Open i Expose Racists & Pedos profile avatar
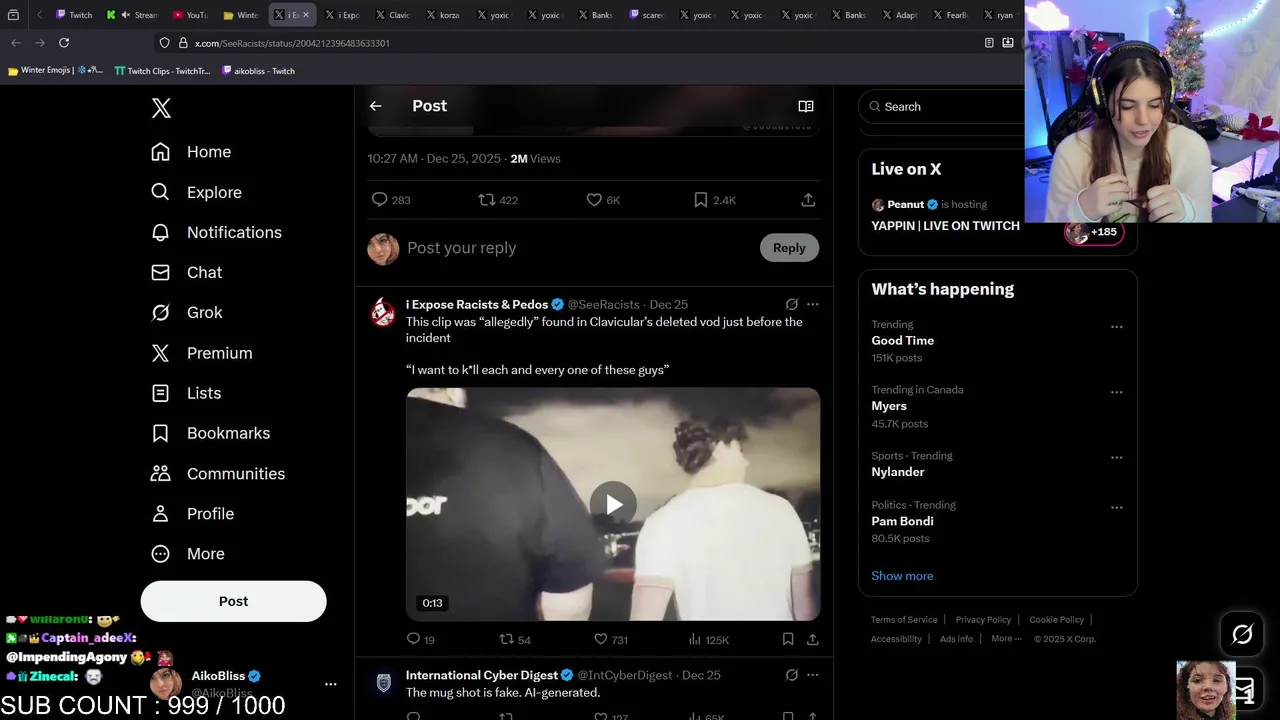 point(383,312)
